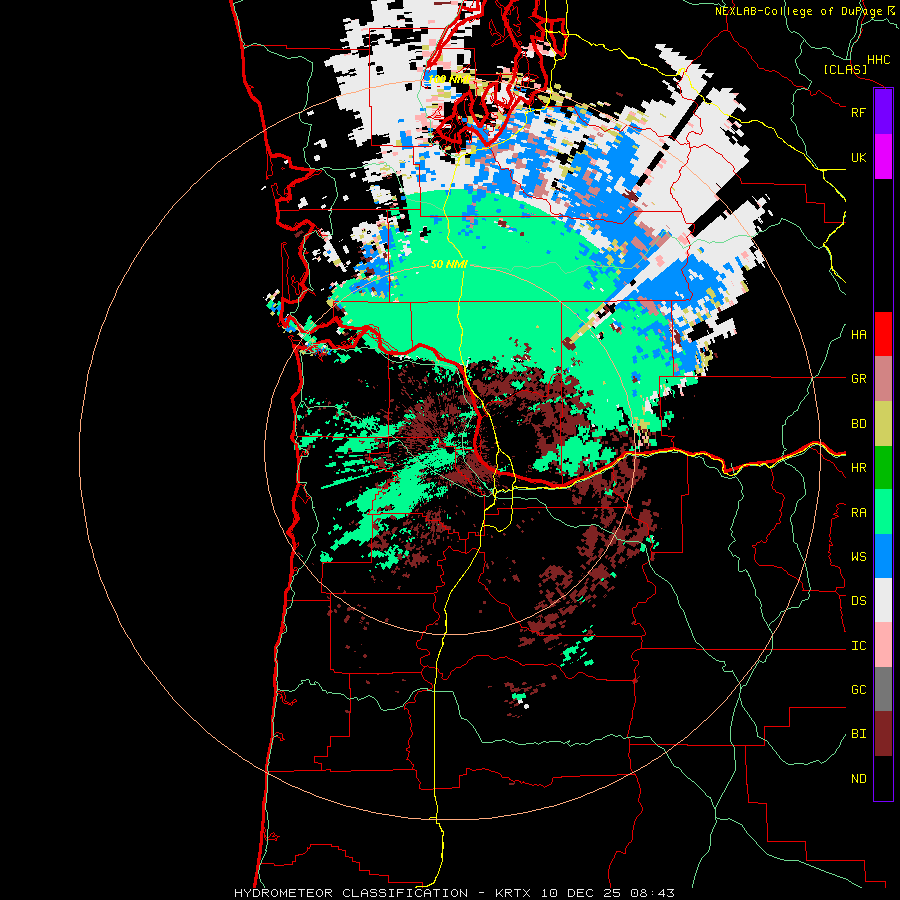The width and height of the screenshot is (900, 900).
Task: Click the Hydrometeor Classification KRTX caption
Action: 454,893
